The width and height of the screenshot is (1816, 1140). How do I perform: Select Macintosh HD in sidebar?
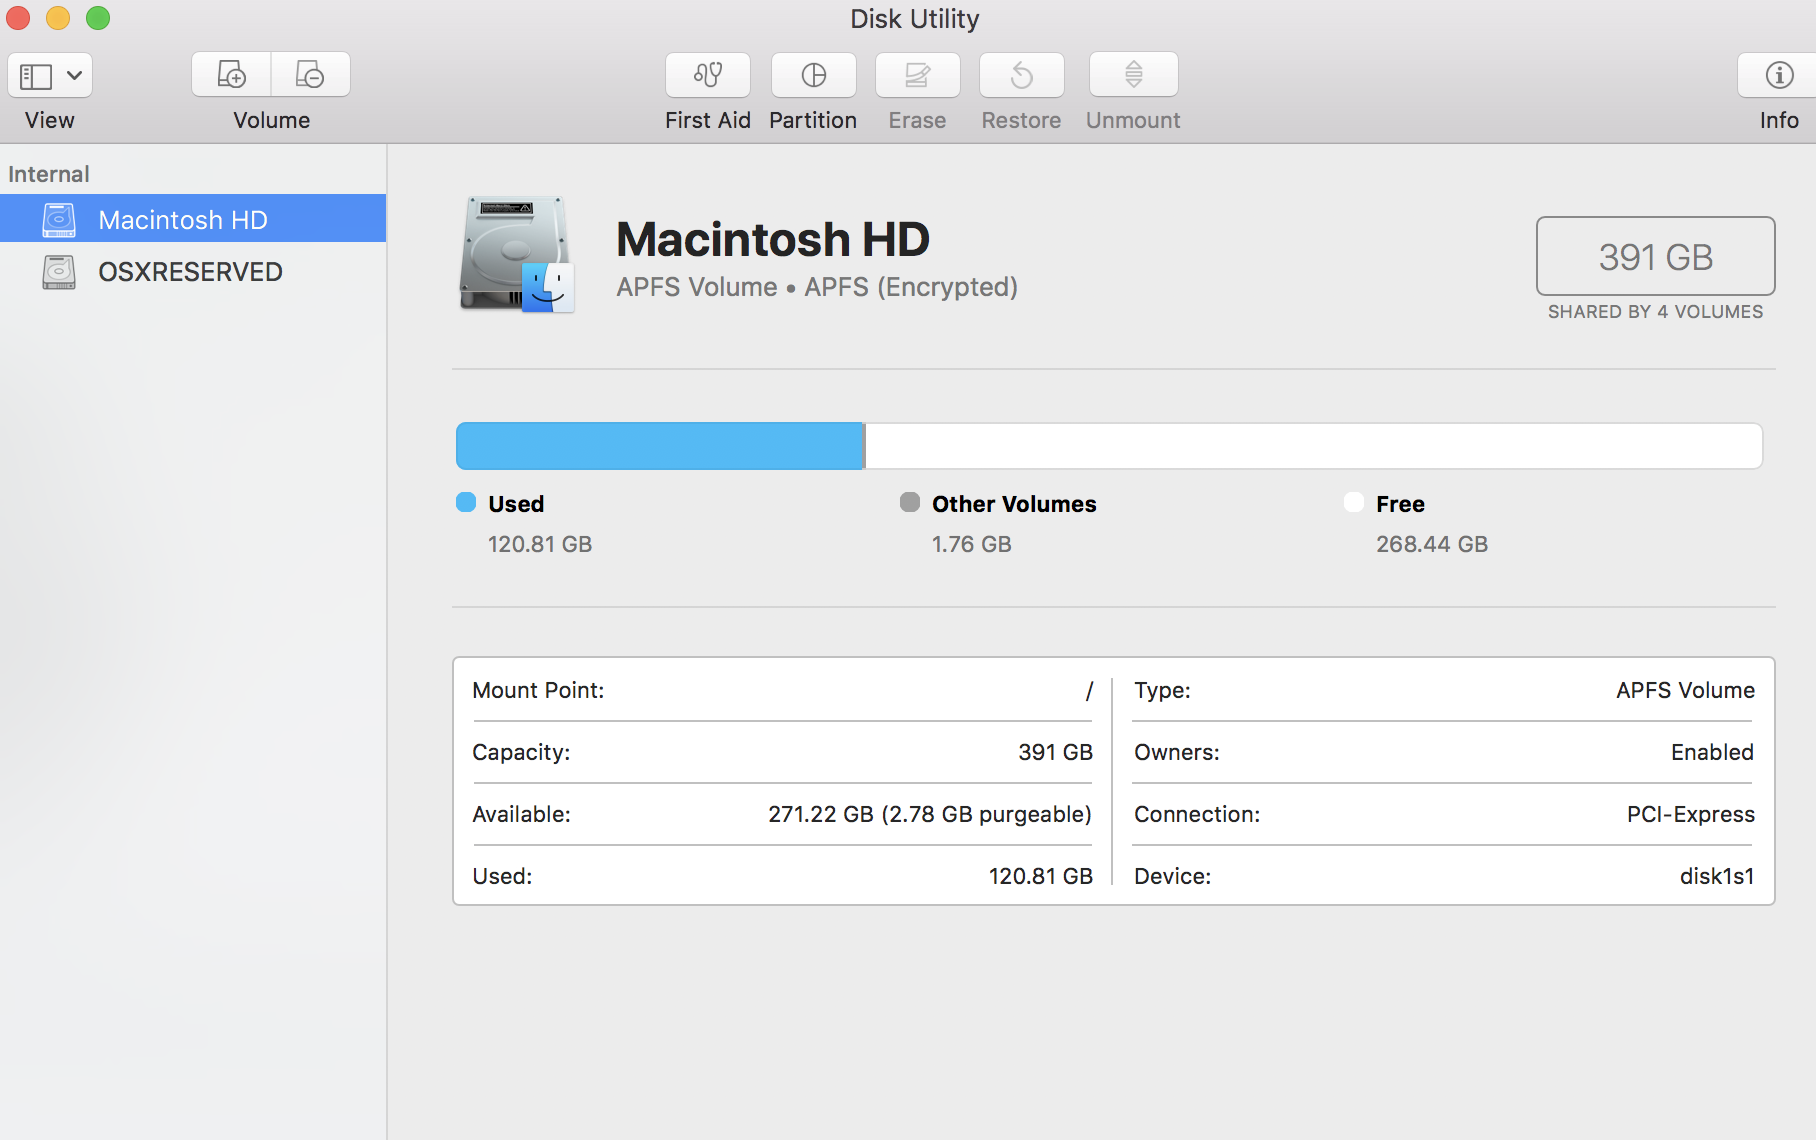(193, 219)
